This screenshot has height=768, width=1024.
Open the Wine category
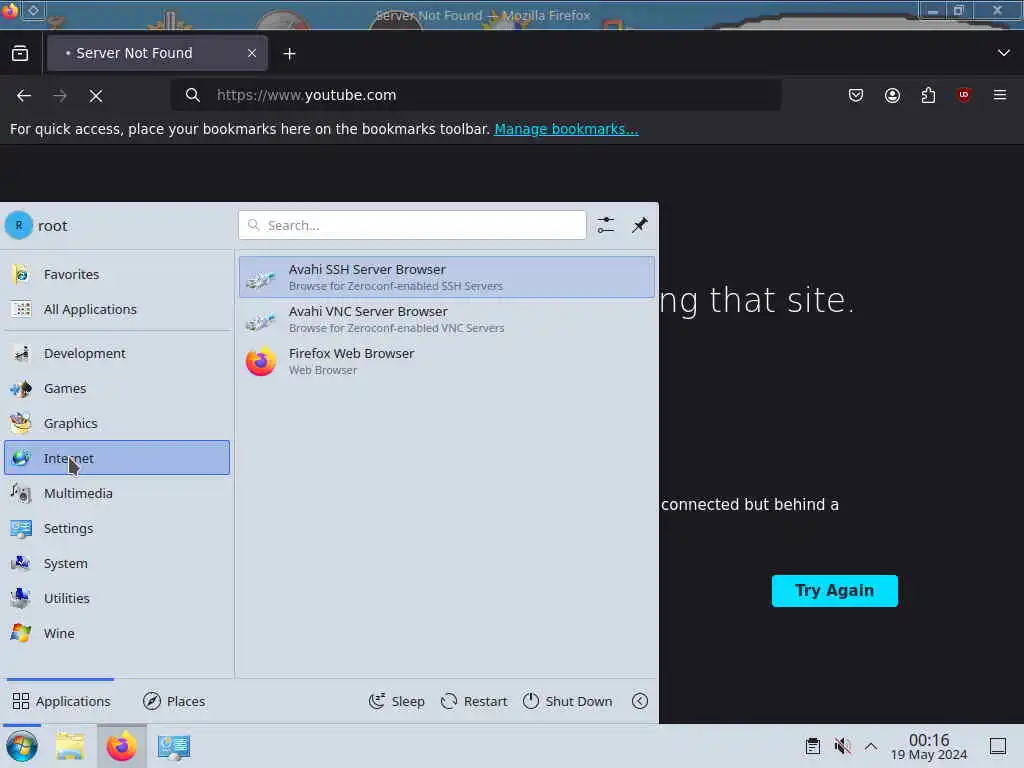tap(117, 633)
